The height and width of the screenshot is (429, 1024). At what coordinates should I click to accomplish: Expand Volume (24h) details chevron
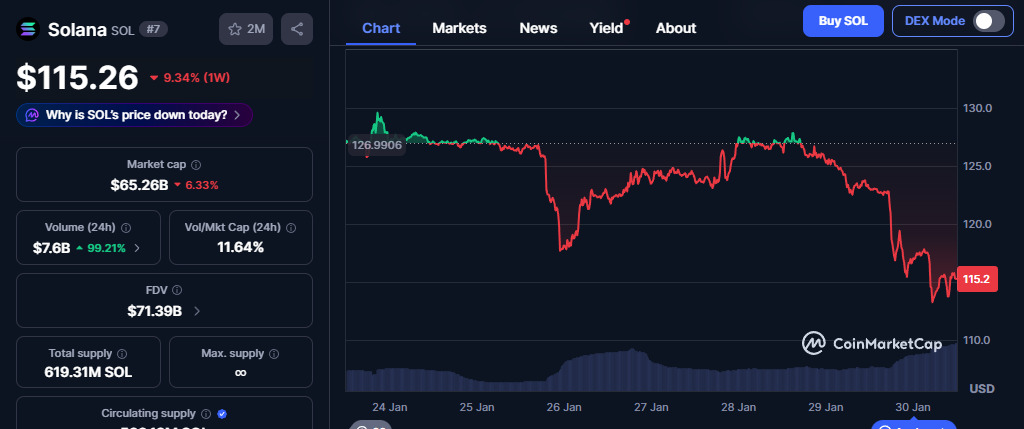pos(137,247)
